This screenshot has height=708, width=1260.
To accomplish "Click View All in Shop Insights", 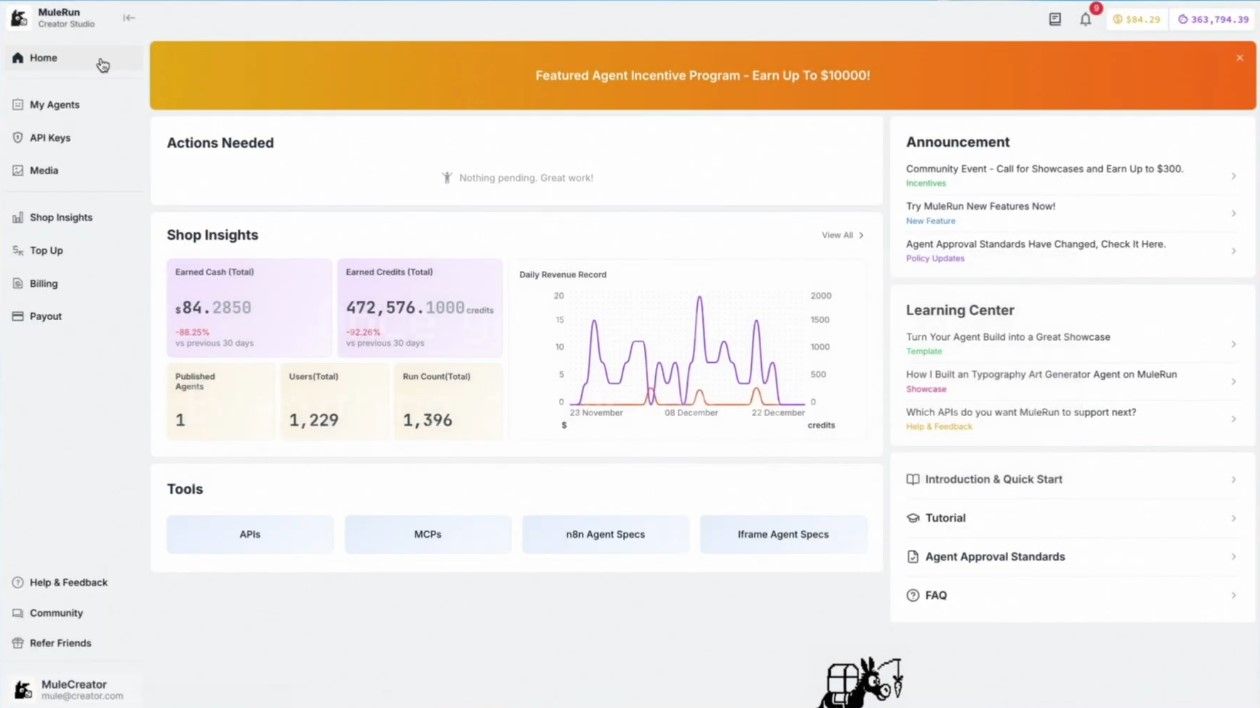I will click(842, 235).
